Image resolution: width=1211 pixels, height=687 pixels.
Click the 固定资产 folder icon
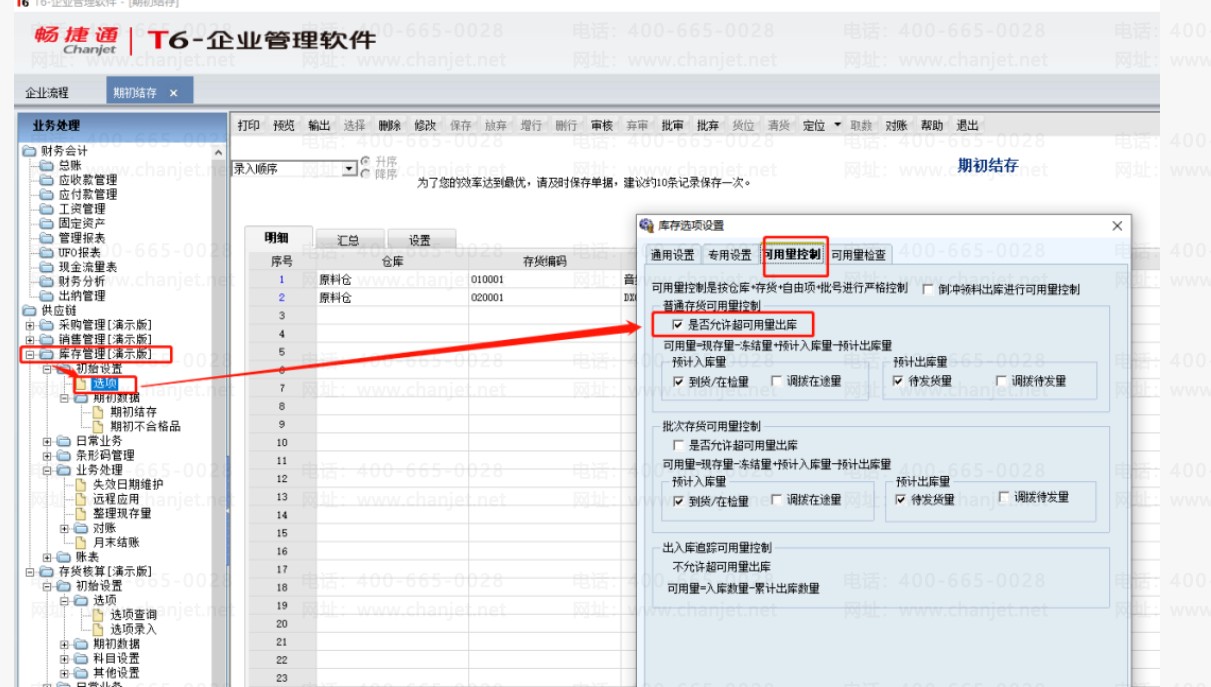47,223
